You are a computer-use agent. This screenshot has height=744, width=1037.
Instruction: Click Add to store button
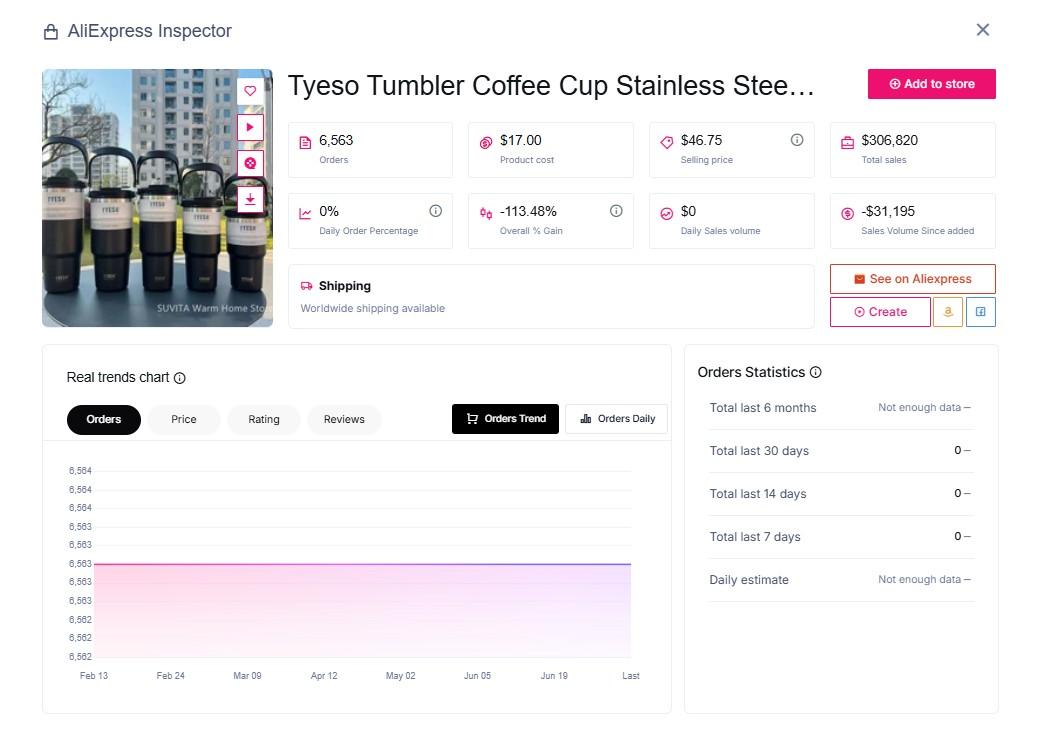pos(931,84)
